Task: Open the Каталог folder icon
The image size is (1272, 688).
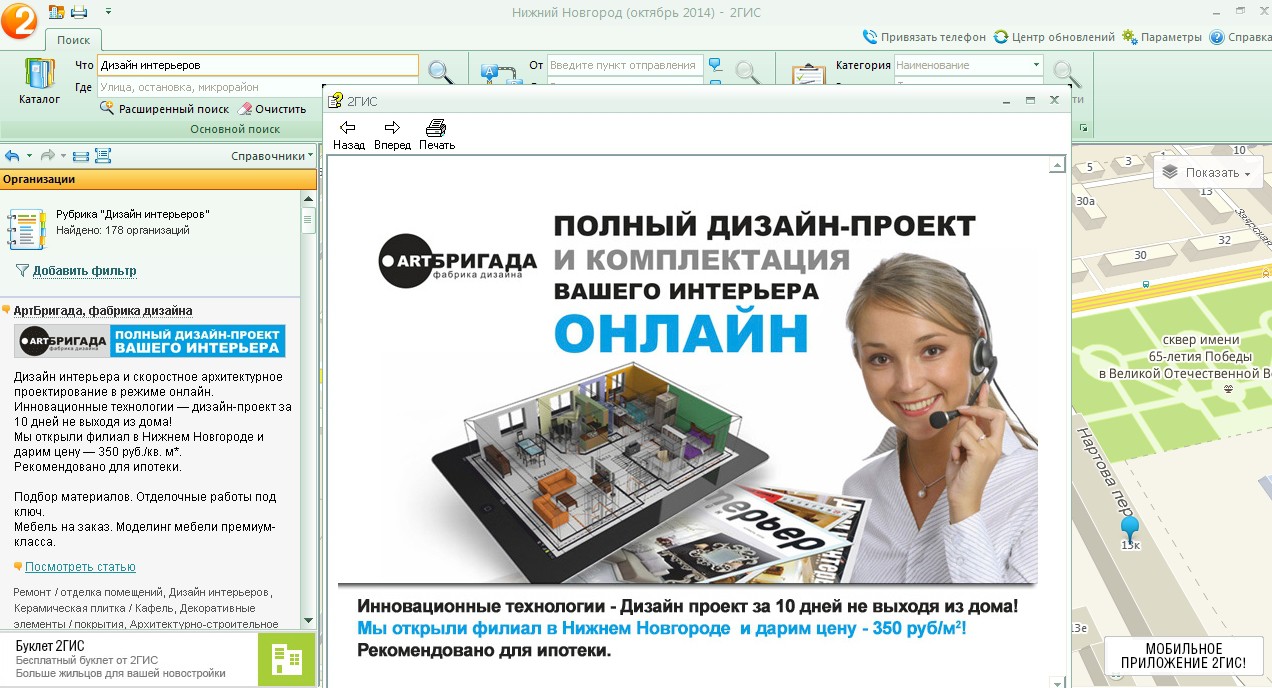Action: click(39, 81)
